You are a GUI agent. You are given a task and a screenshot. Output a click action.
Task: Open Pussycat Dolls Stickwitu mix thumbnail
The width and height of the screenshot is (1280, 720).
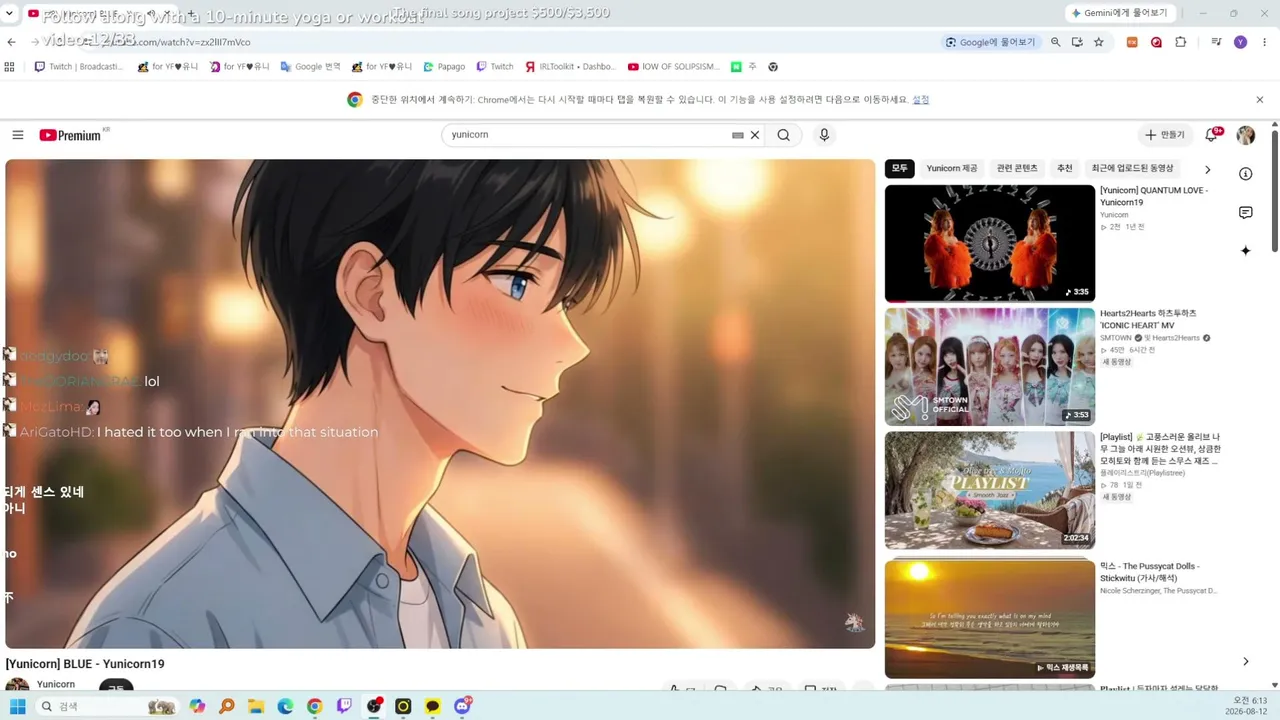point(990,619)
